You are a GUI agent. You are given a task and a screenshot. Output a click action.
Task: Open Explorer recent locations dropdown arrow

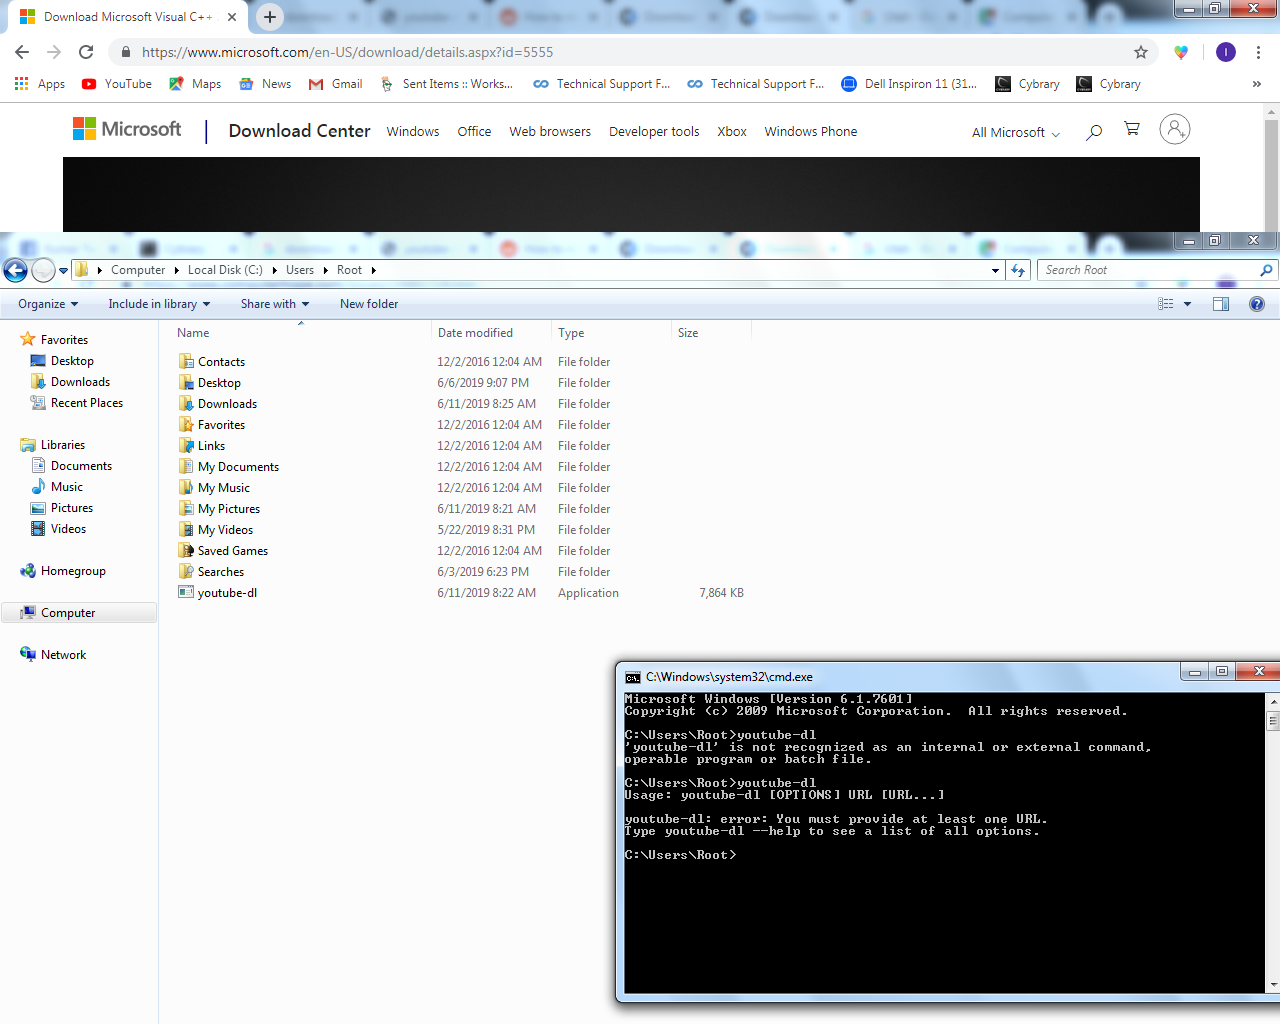tap(64, 271)
